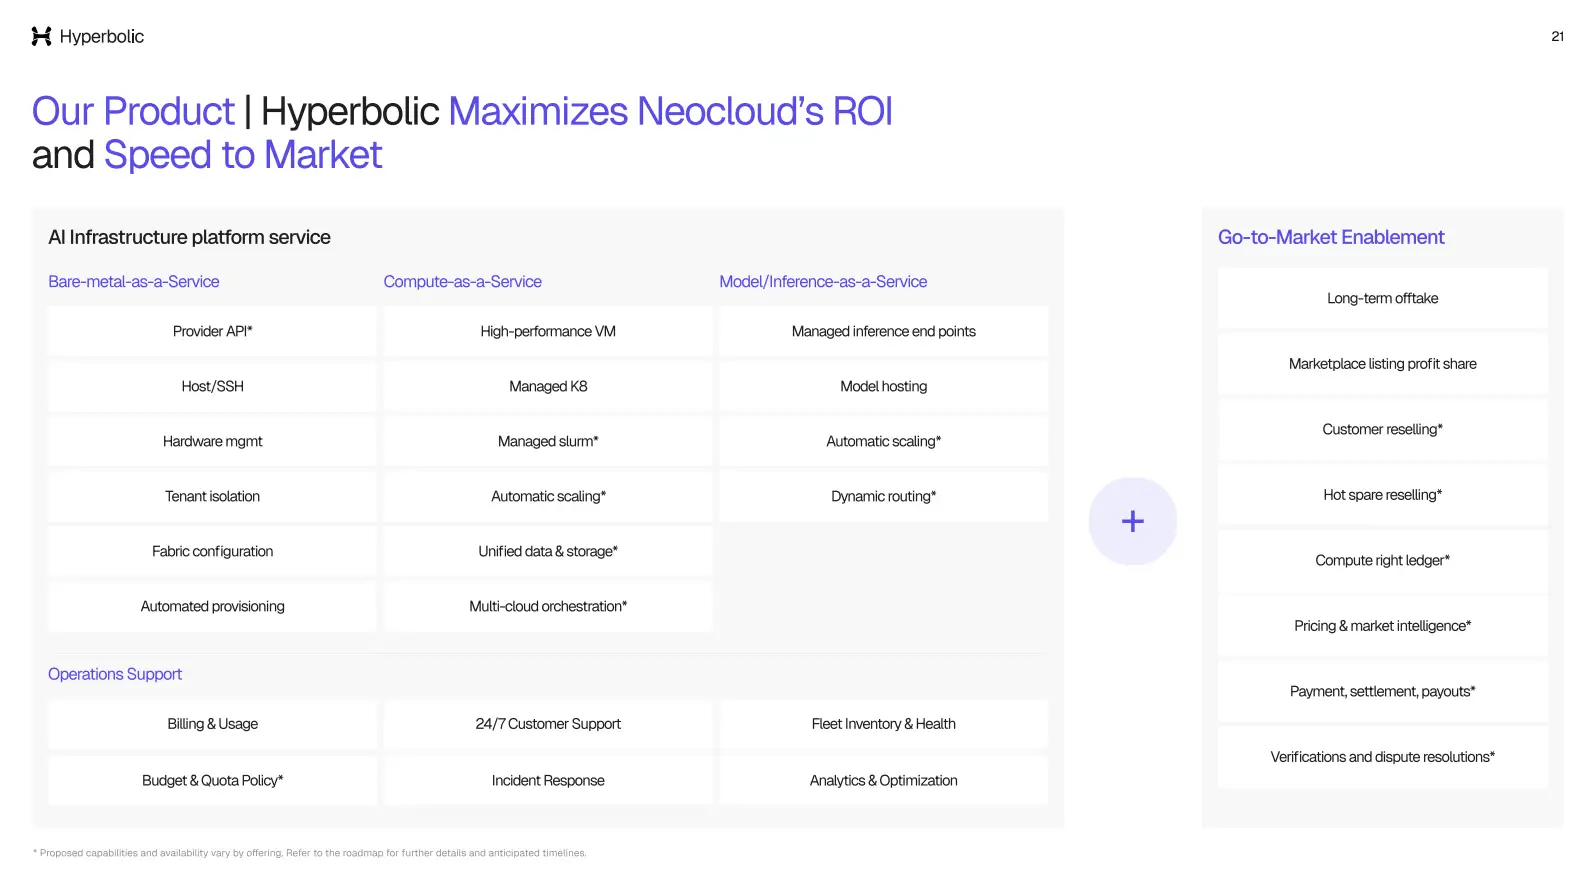
Task: Click the 'Host/SSH' card
Action: (212, 386)
